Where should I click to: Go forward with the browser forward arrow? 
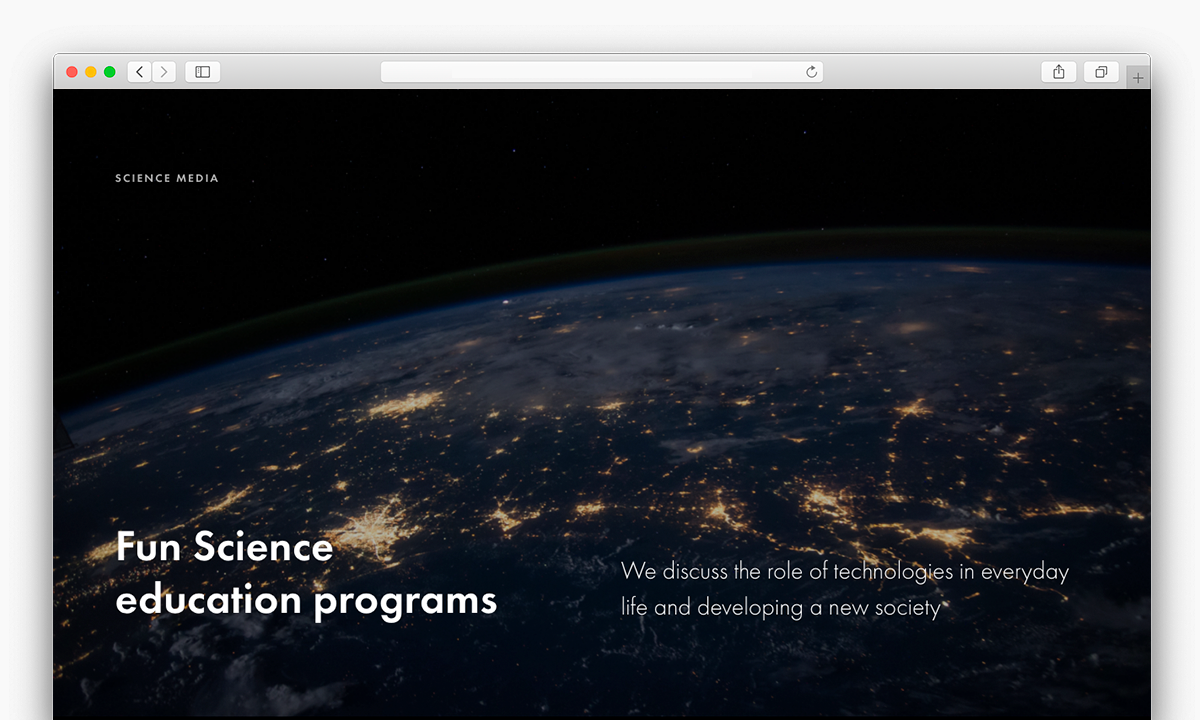(164, 72)
